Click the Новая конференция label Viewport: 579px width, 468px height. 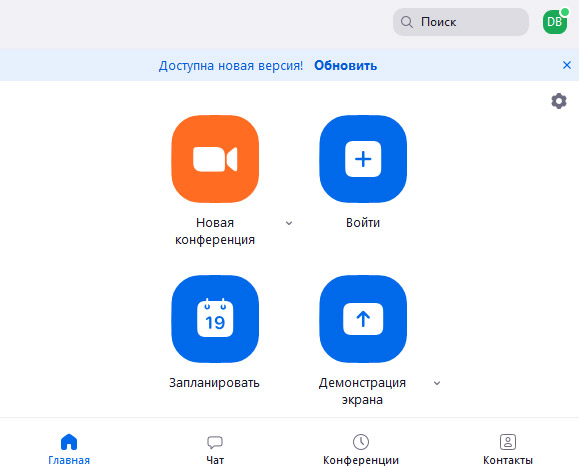click(215, 231)
